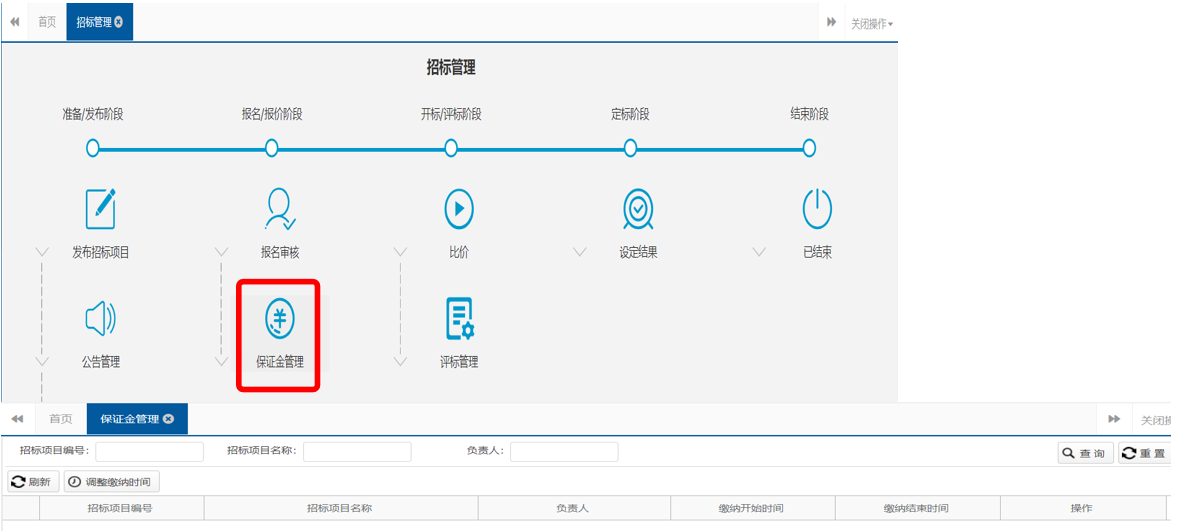Open 保证金管理 yen icon
The image size is (1181, 531).
point(279,319)
